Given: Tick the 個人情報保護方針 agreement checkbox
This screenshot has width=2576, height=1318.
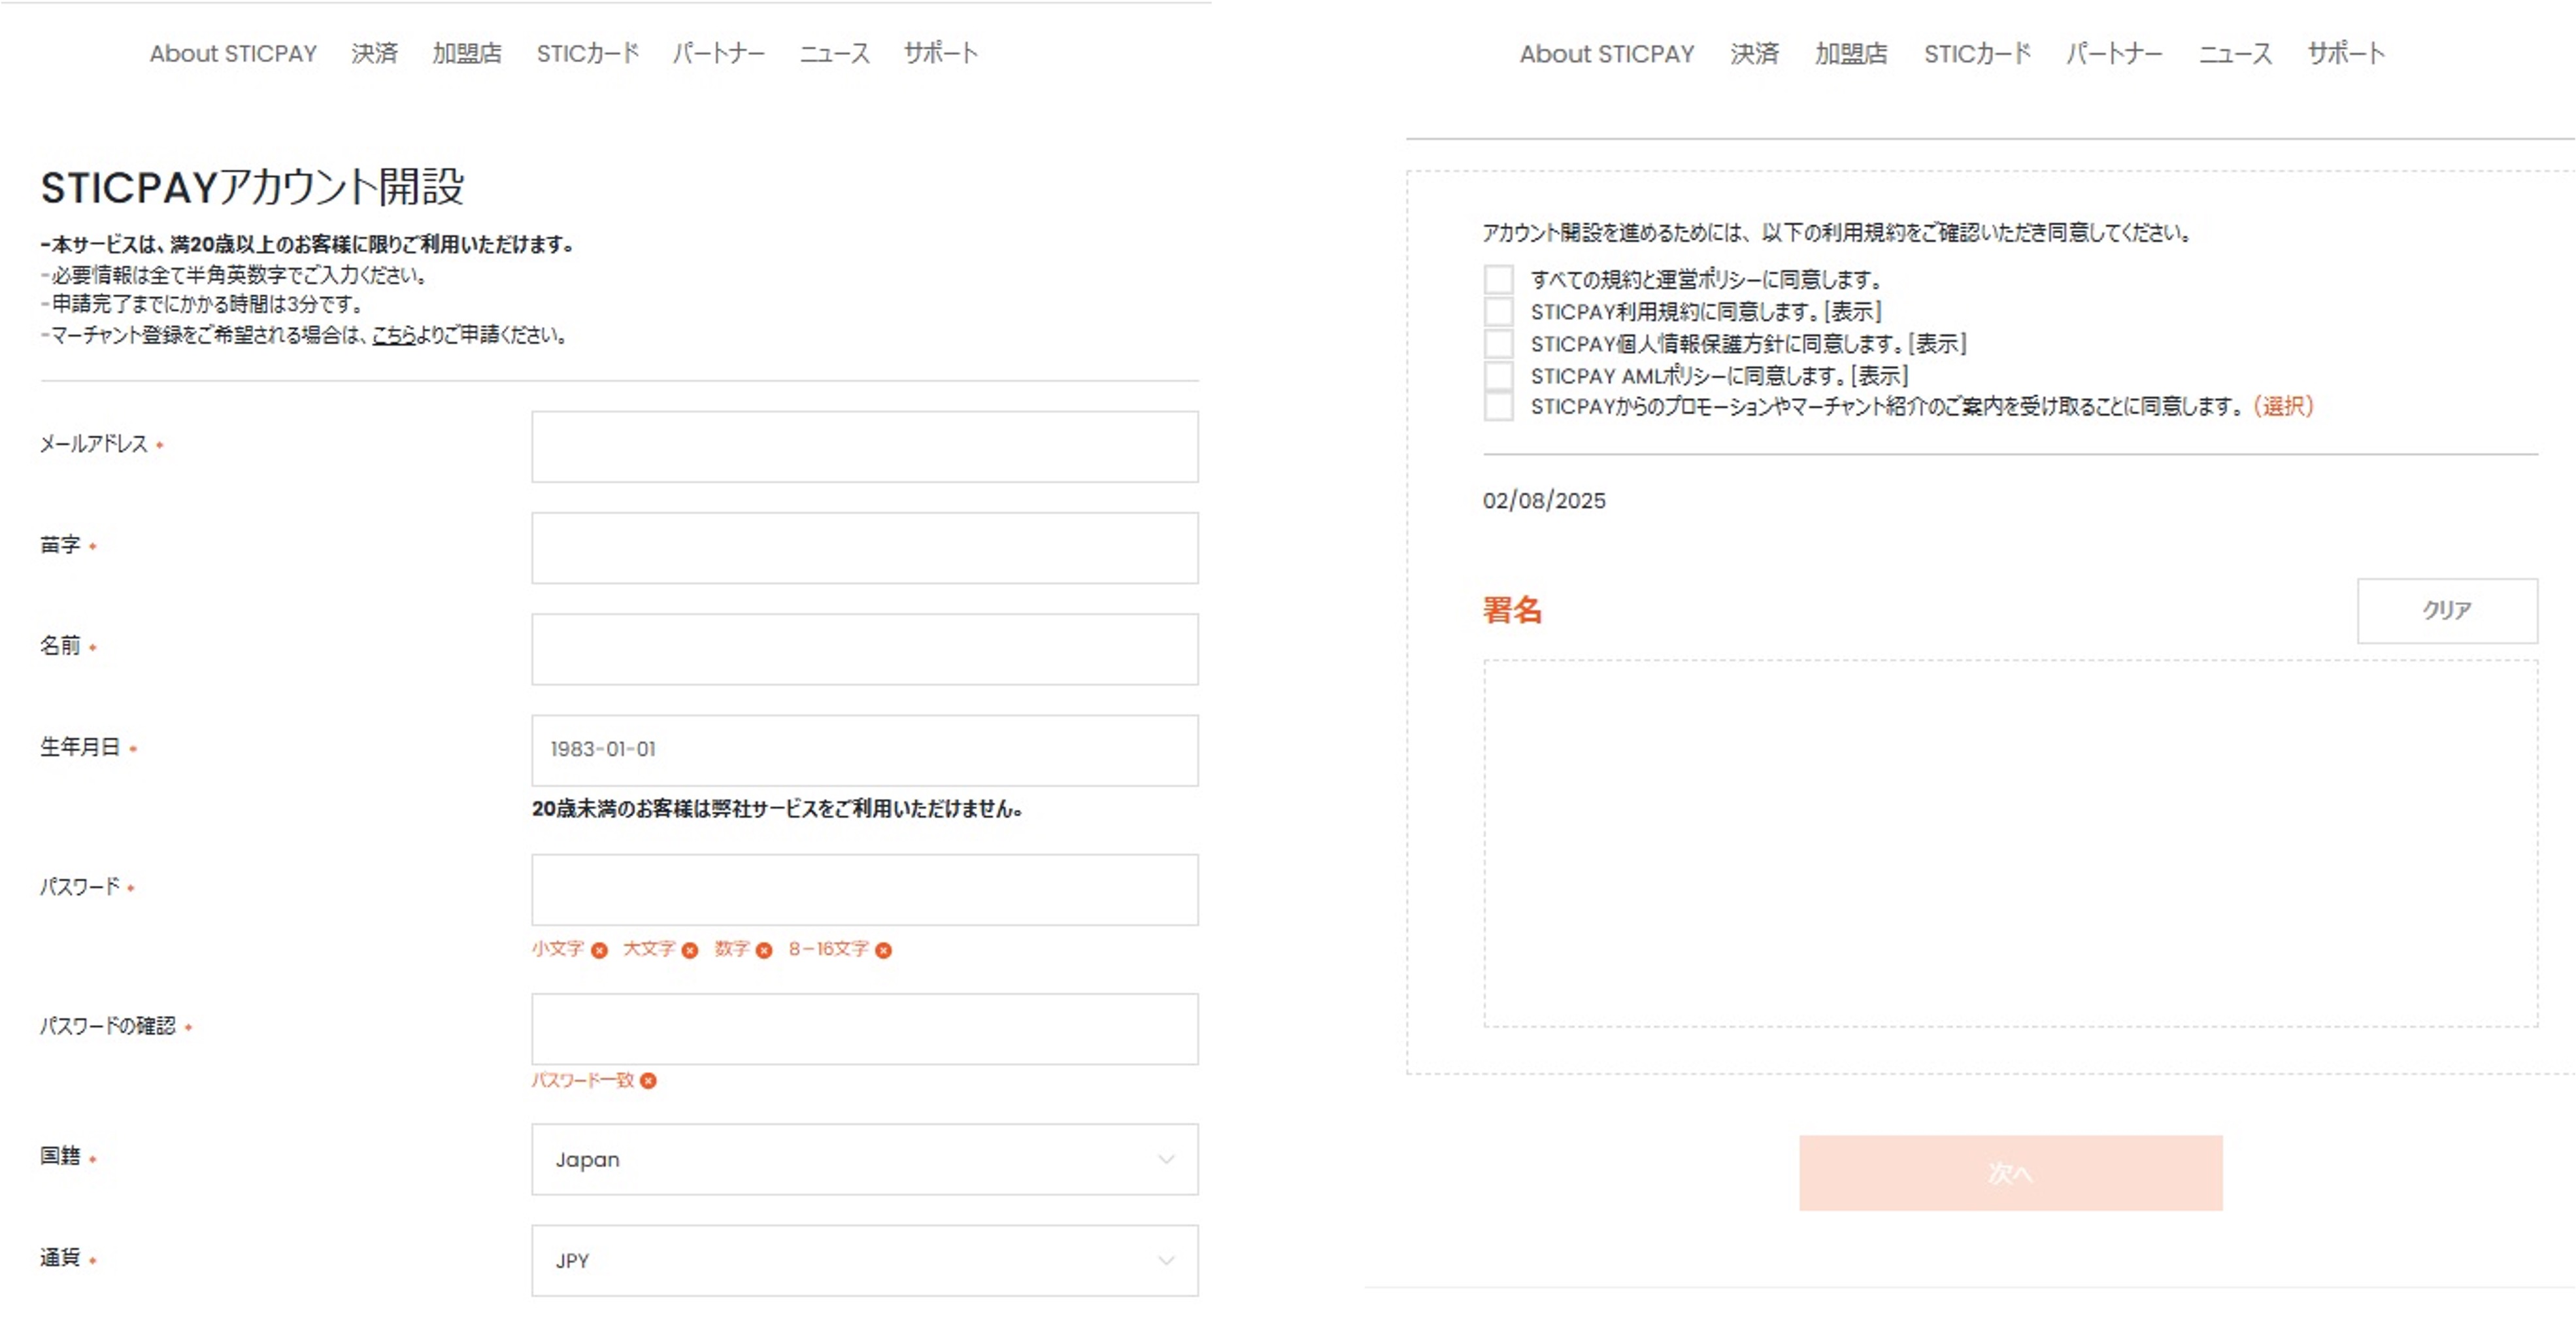Looking at the screenshot, I should 1498,344.
